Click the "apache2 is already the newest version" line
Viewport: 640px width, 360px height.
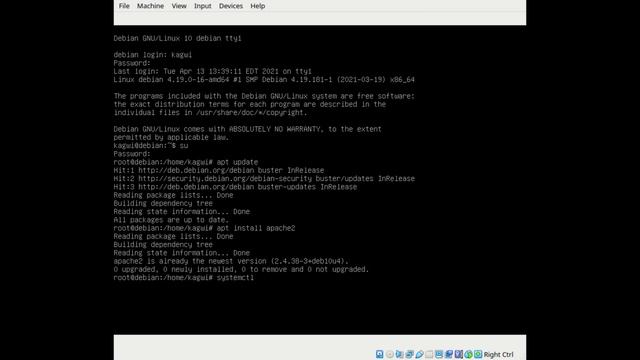point(231,261)
